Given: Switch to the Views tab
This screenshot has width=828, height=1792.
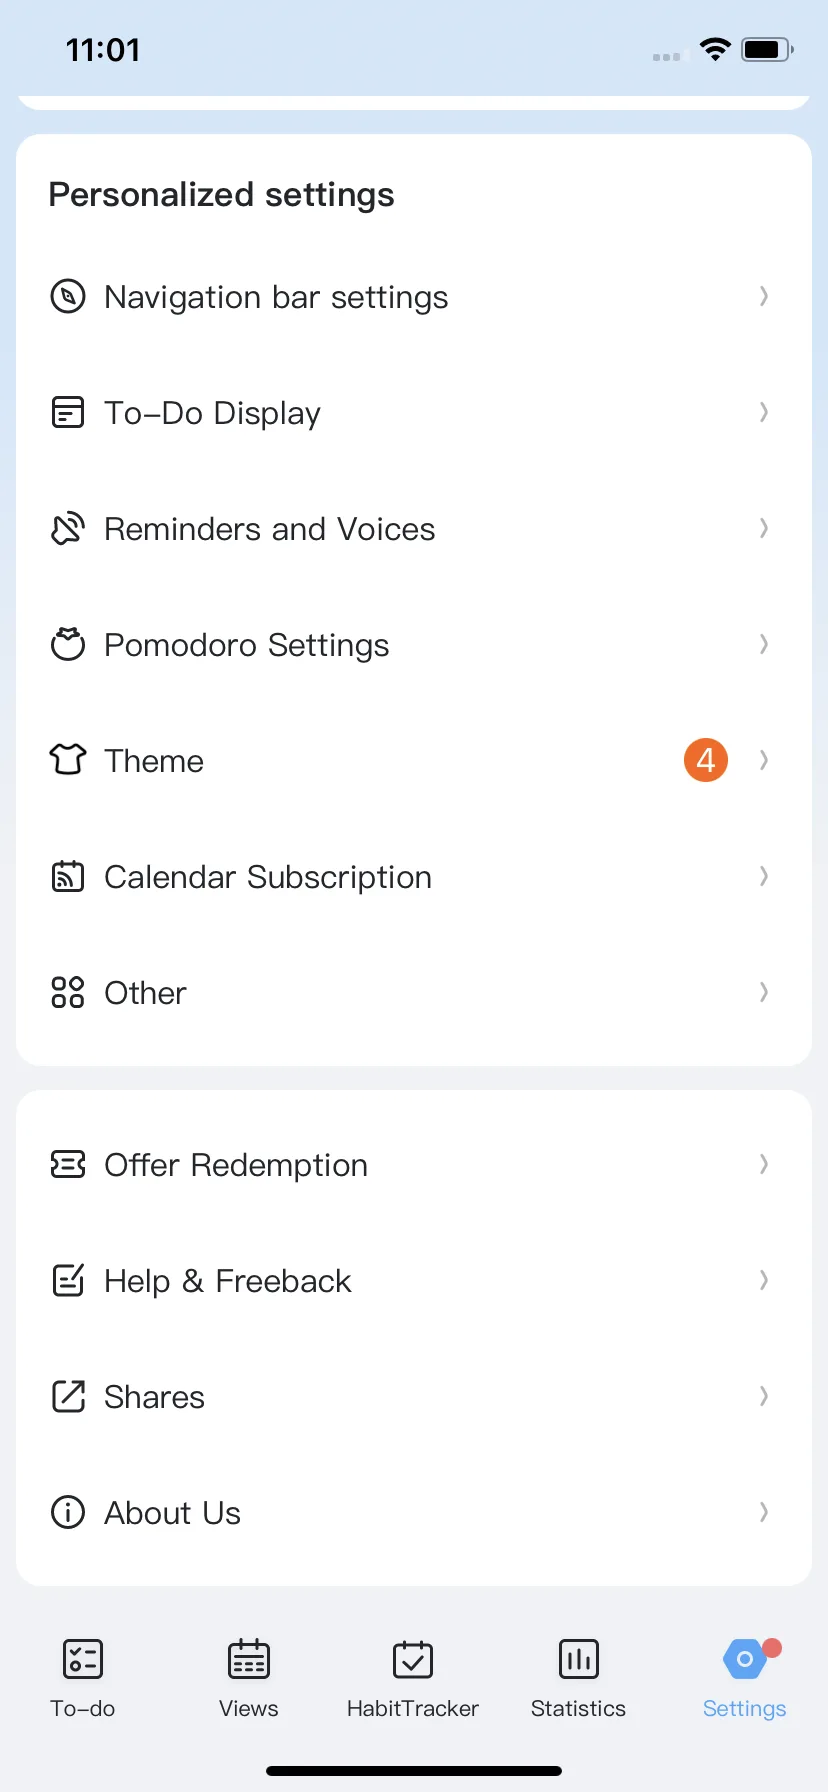Looking at the screenshot, I should (249, 1679).
